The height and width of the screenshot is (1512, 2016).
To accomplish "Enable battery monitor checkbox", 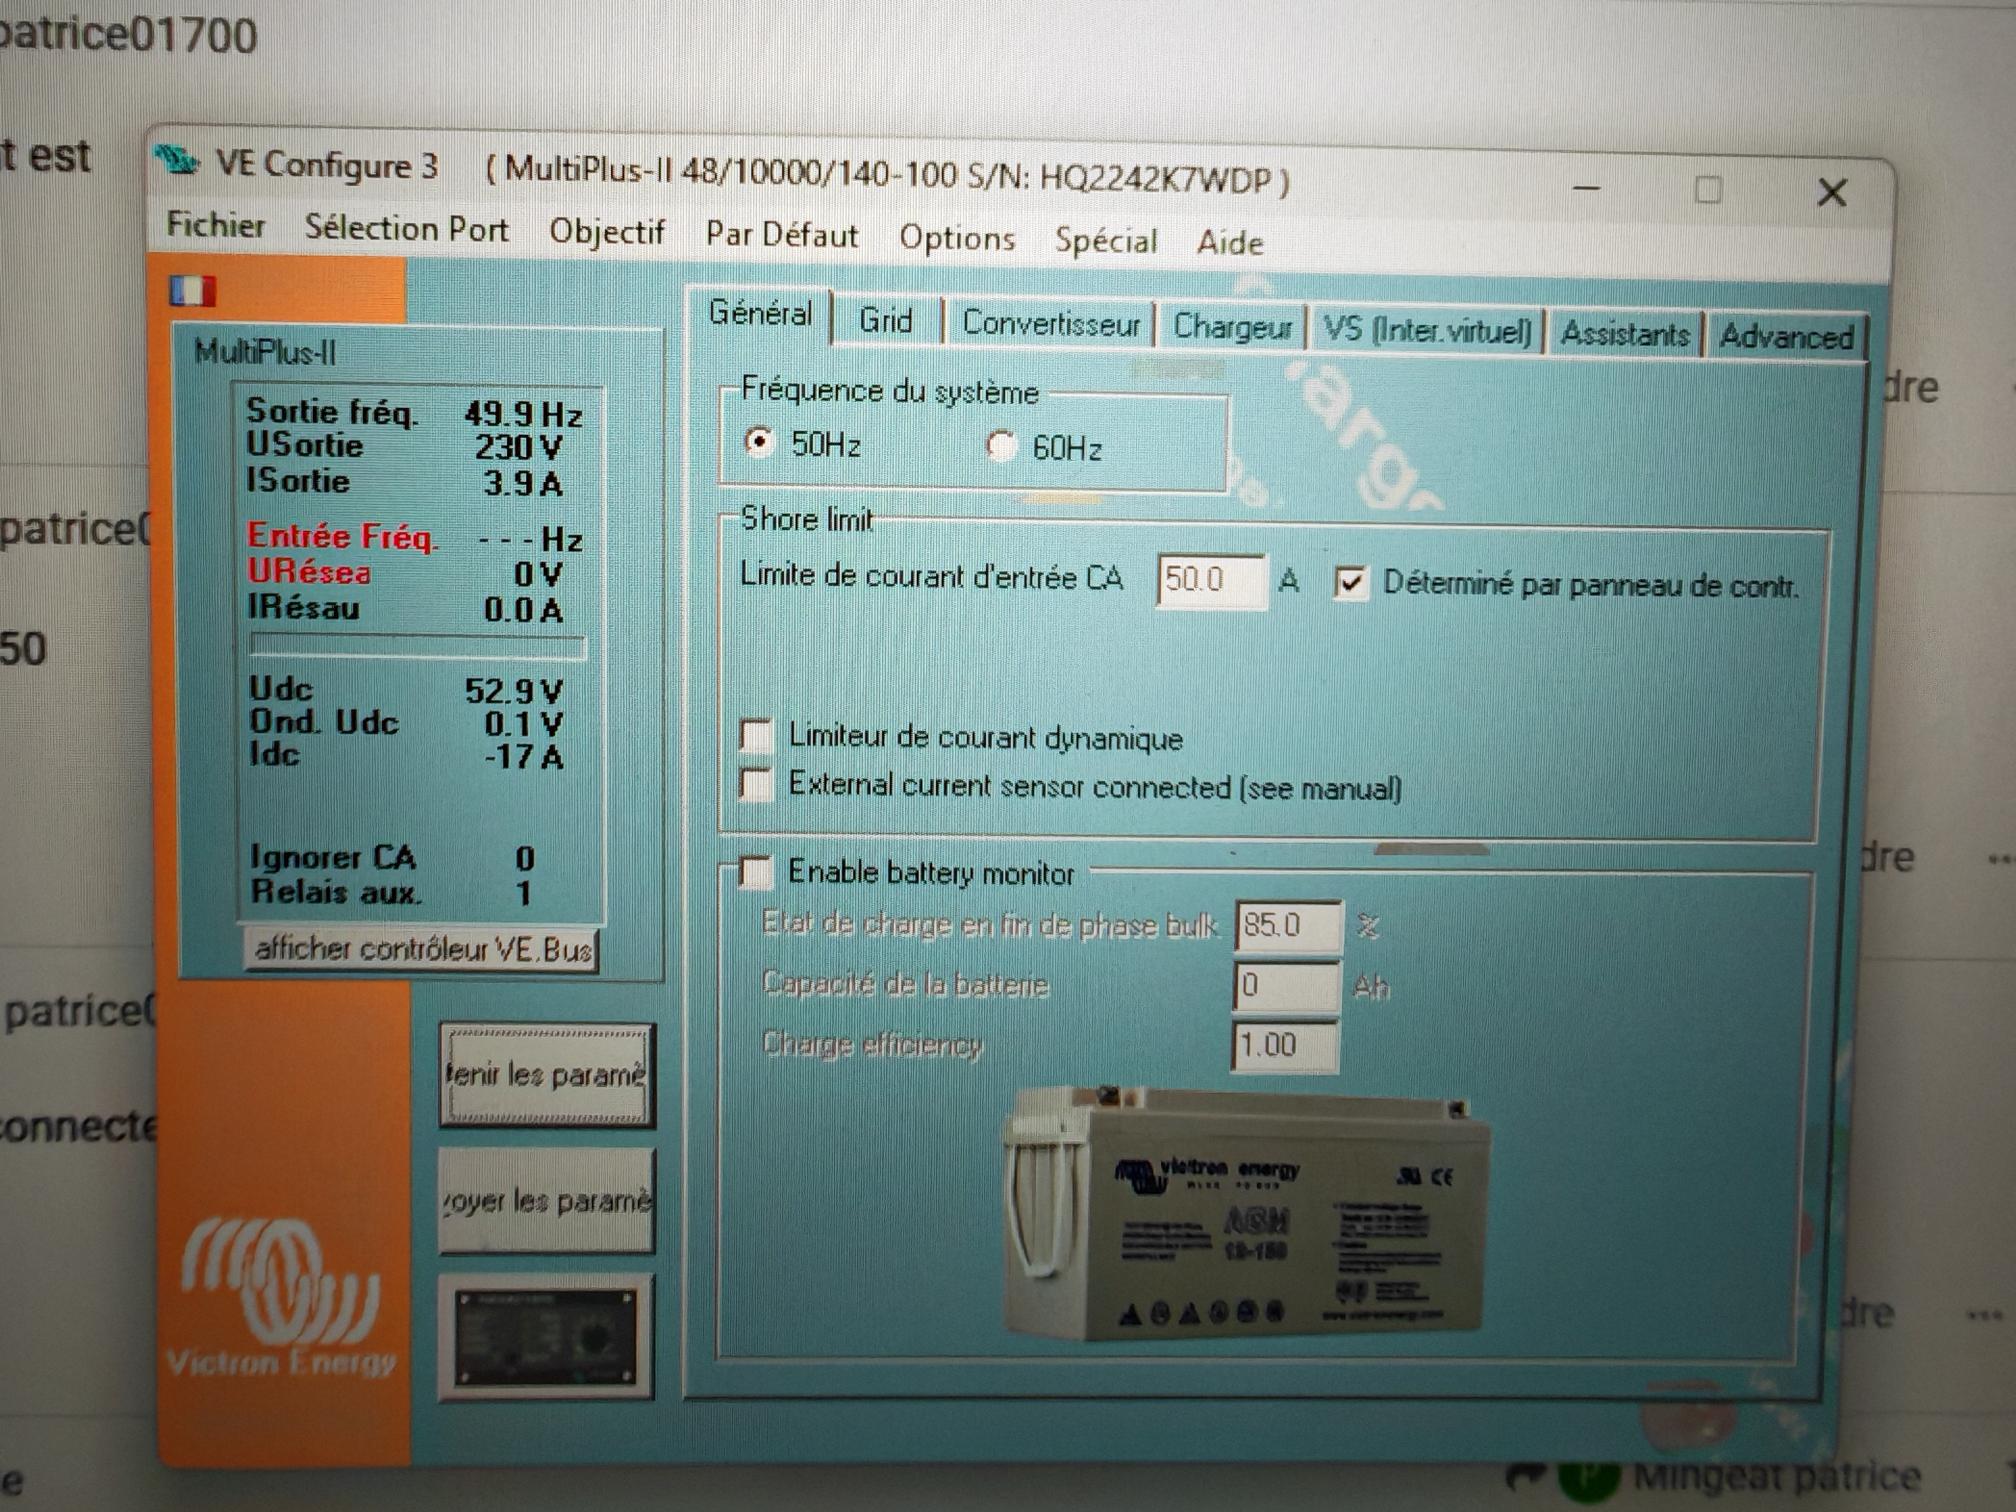I will [757, 872].
